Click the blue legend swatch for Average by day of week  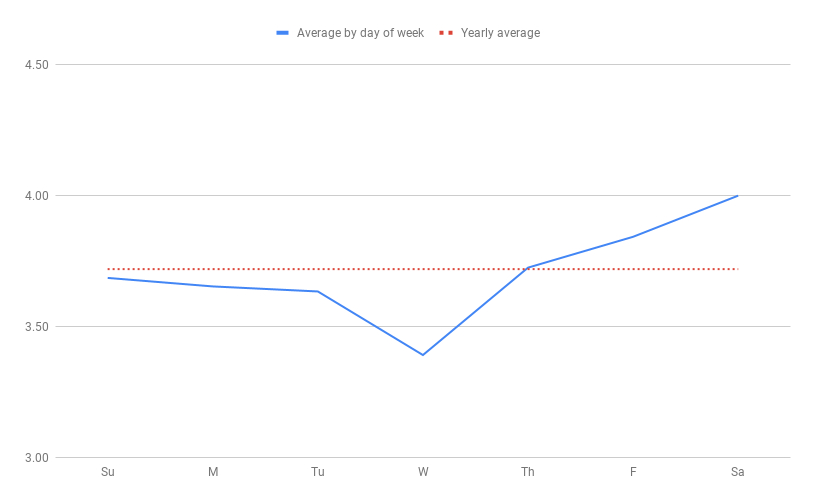tap(283, 33)
